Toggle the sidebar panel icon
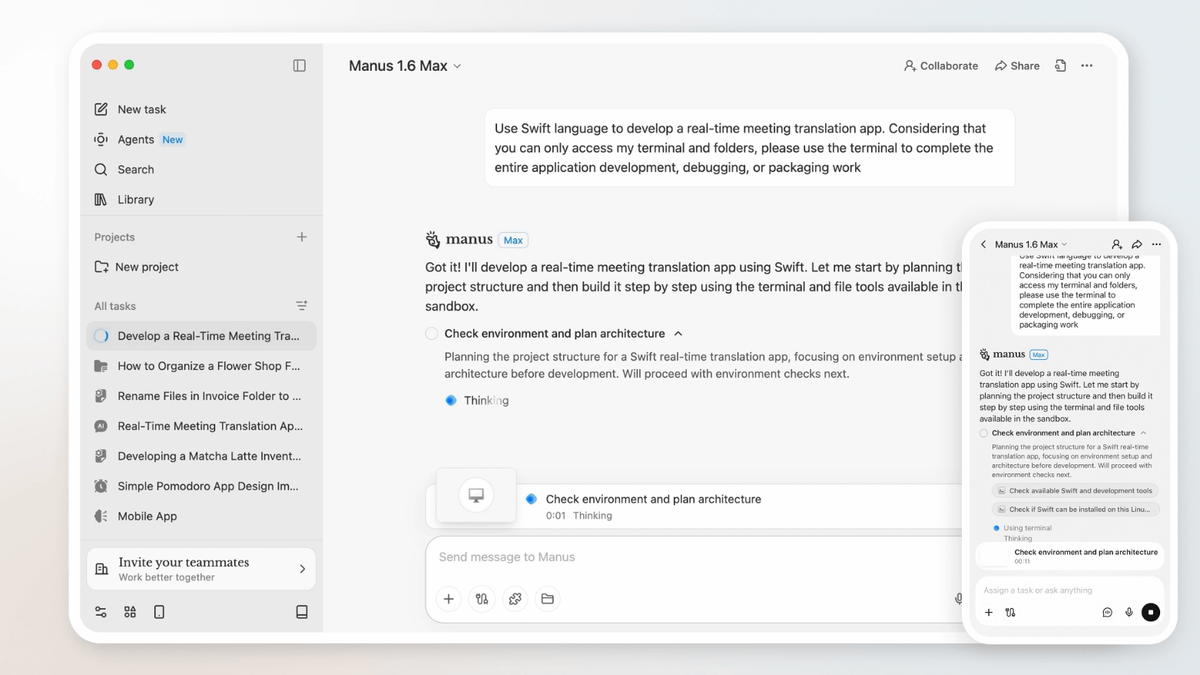Image resolution: width=1200 pixels, height=675 pixels. pyautogui.click(x=299, y=66)
